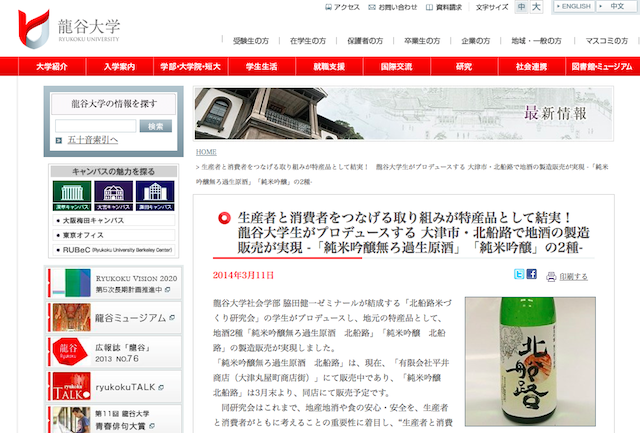Image resolution: width=640 pixels, height=433 pixels.
Task: Select the 瀬田キャンパス campus icon
Action: point(155,195)
